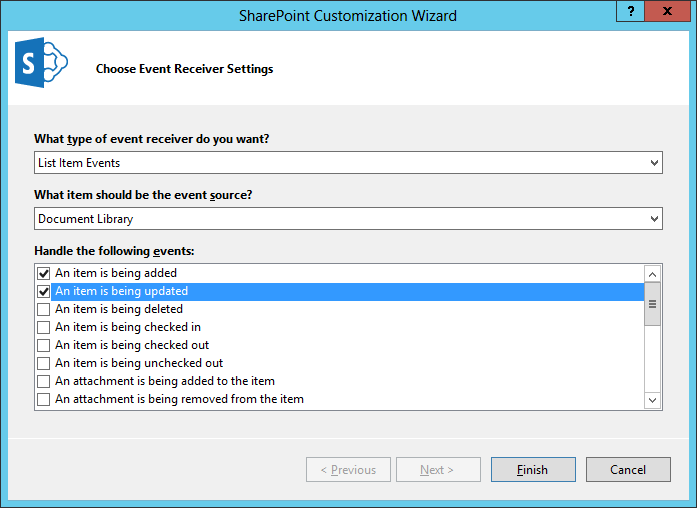Check 'An item is being deleted'

point(43,309)
